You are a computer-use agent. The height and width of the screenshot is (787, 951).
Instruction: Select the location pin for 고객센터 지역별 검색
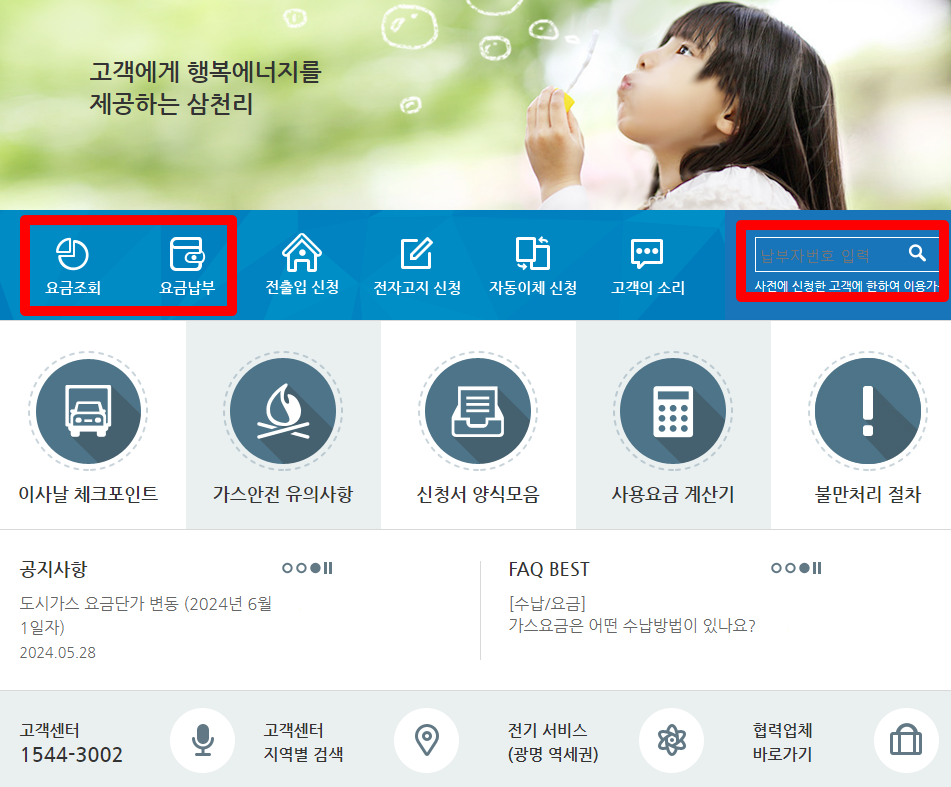[x=426, y=741]
